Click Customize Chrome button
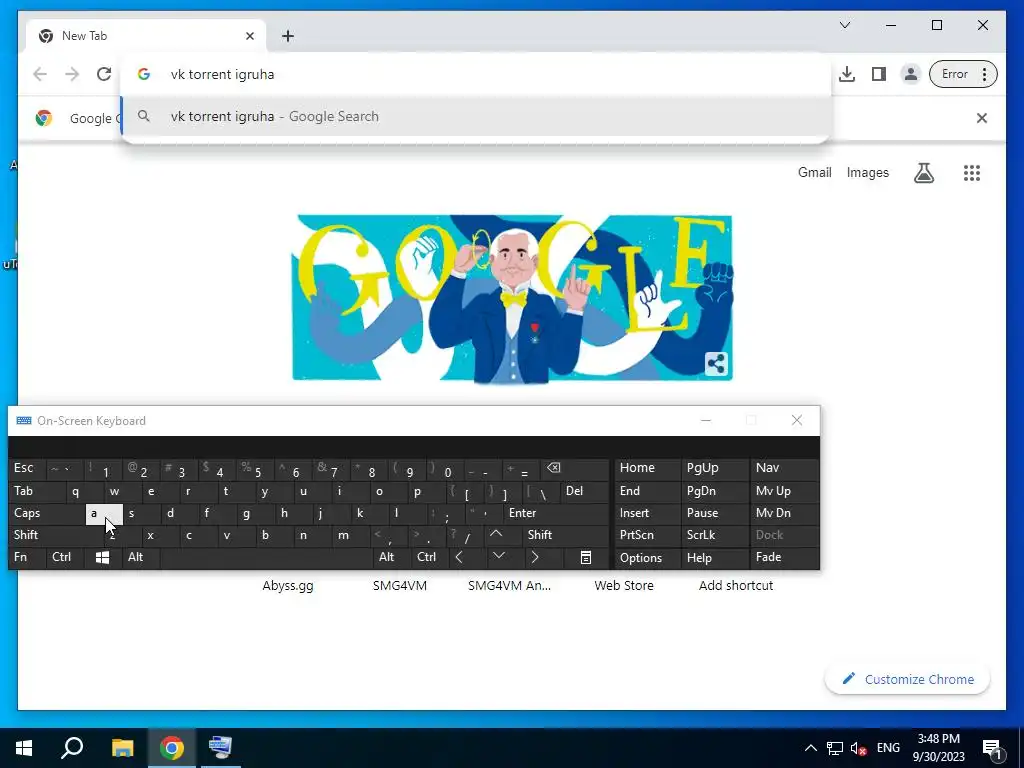 click(908, 679)
